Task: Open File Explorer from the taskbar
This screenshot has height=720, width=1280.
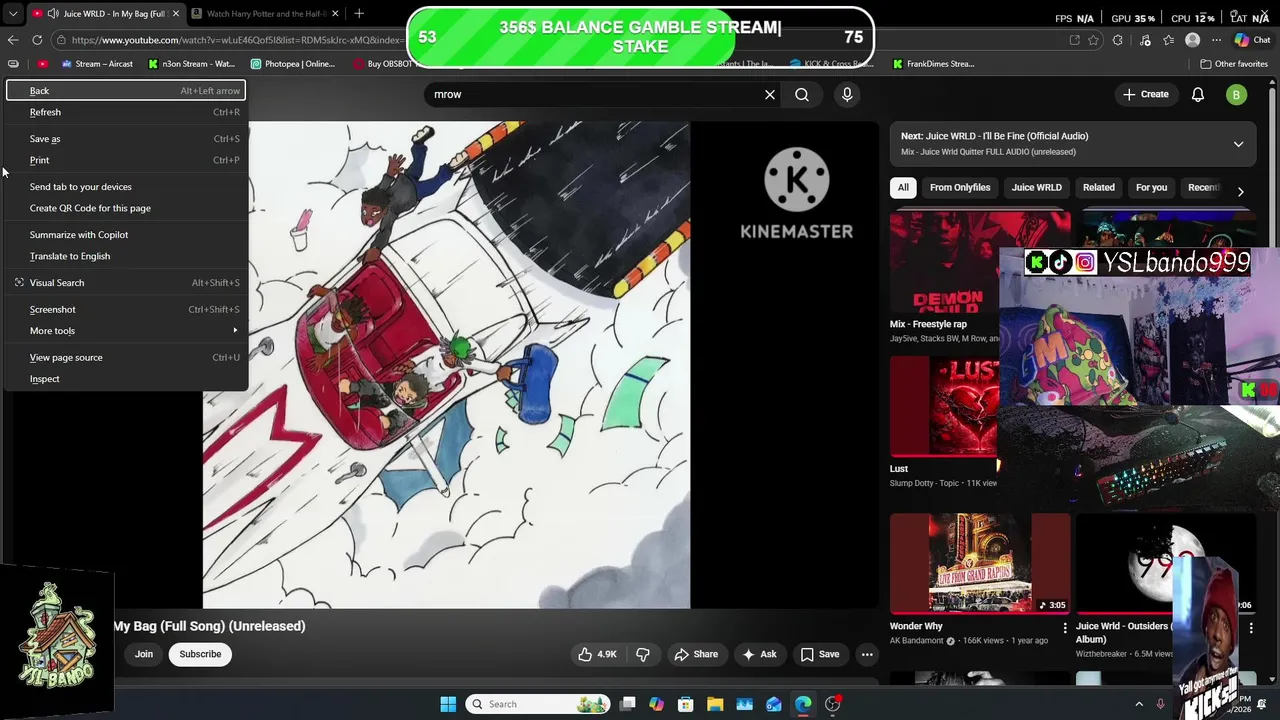Action: (715, 704)
